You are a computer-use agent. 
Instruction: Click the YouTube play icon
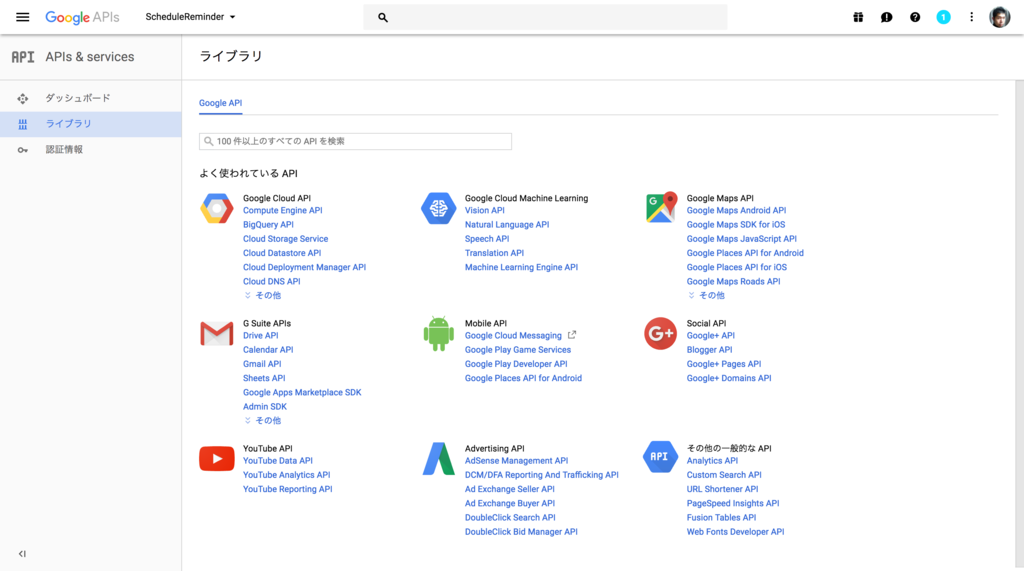pyautogui.click(x=217, y=459)
